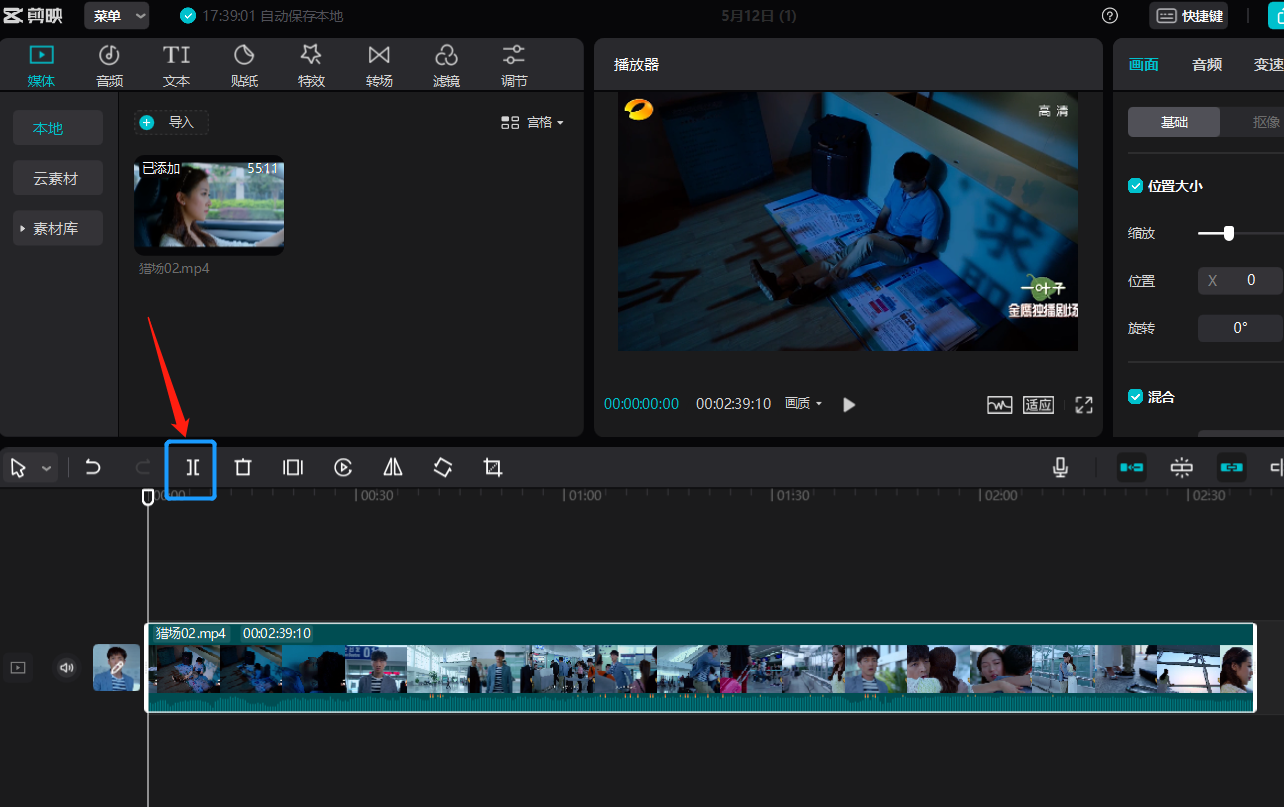Viewport: 1284px width, 807px height.
Task: Expand the 素材库 tree item
Action: [58, 229]
